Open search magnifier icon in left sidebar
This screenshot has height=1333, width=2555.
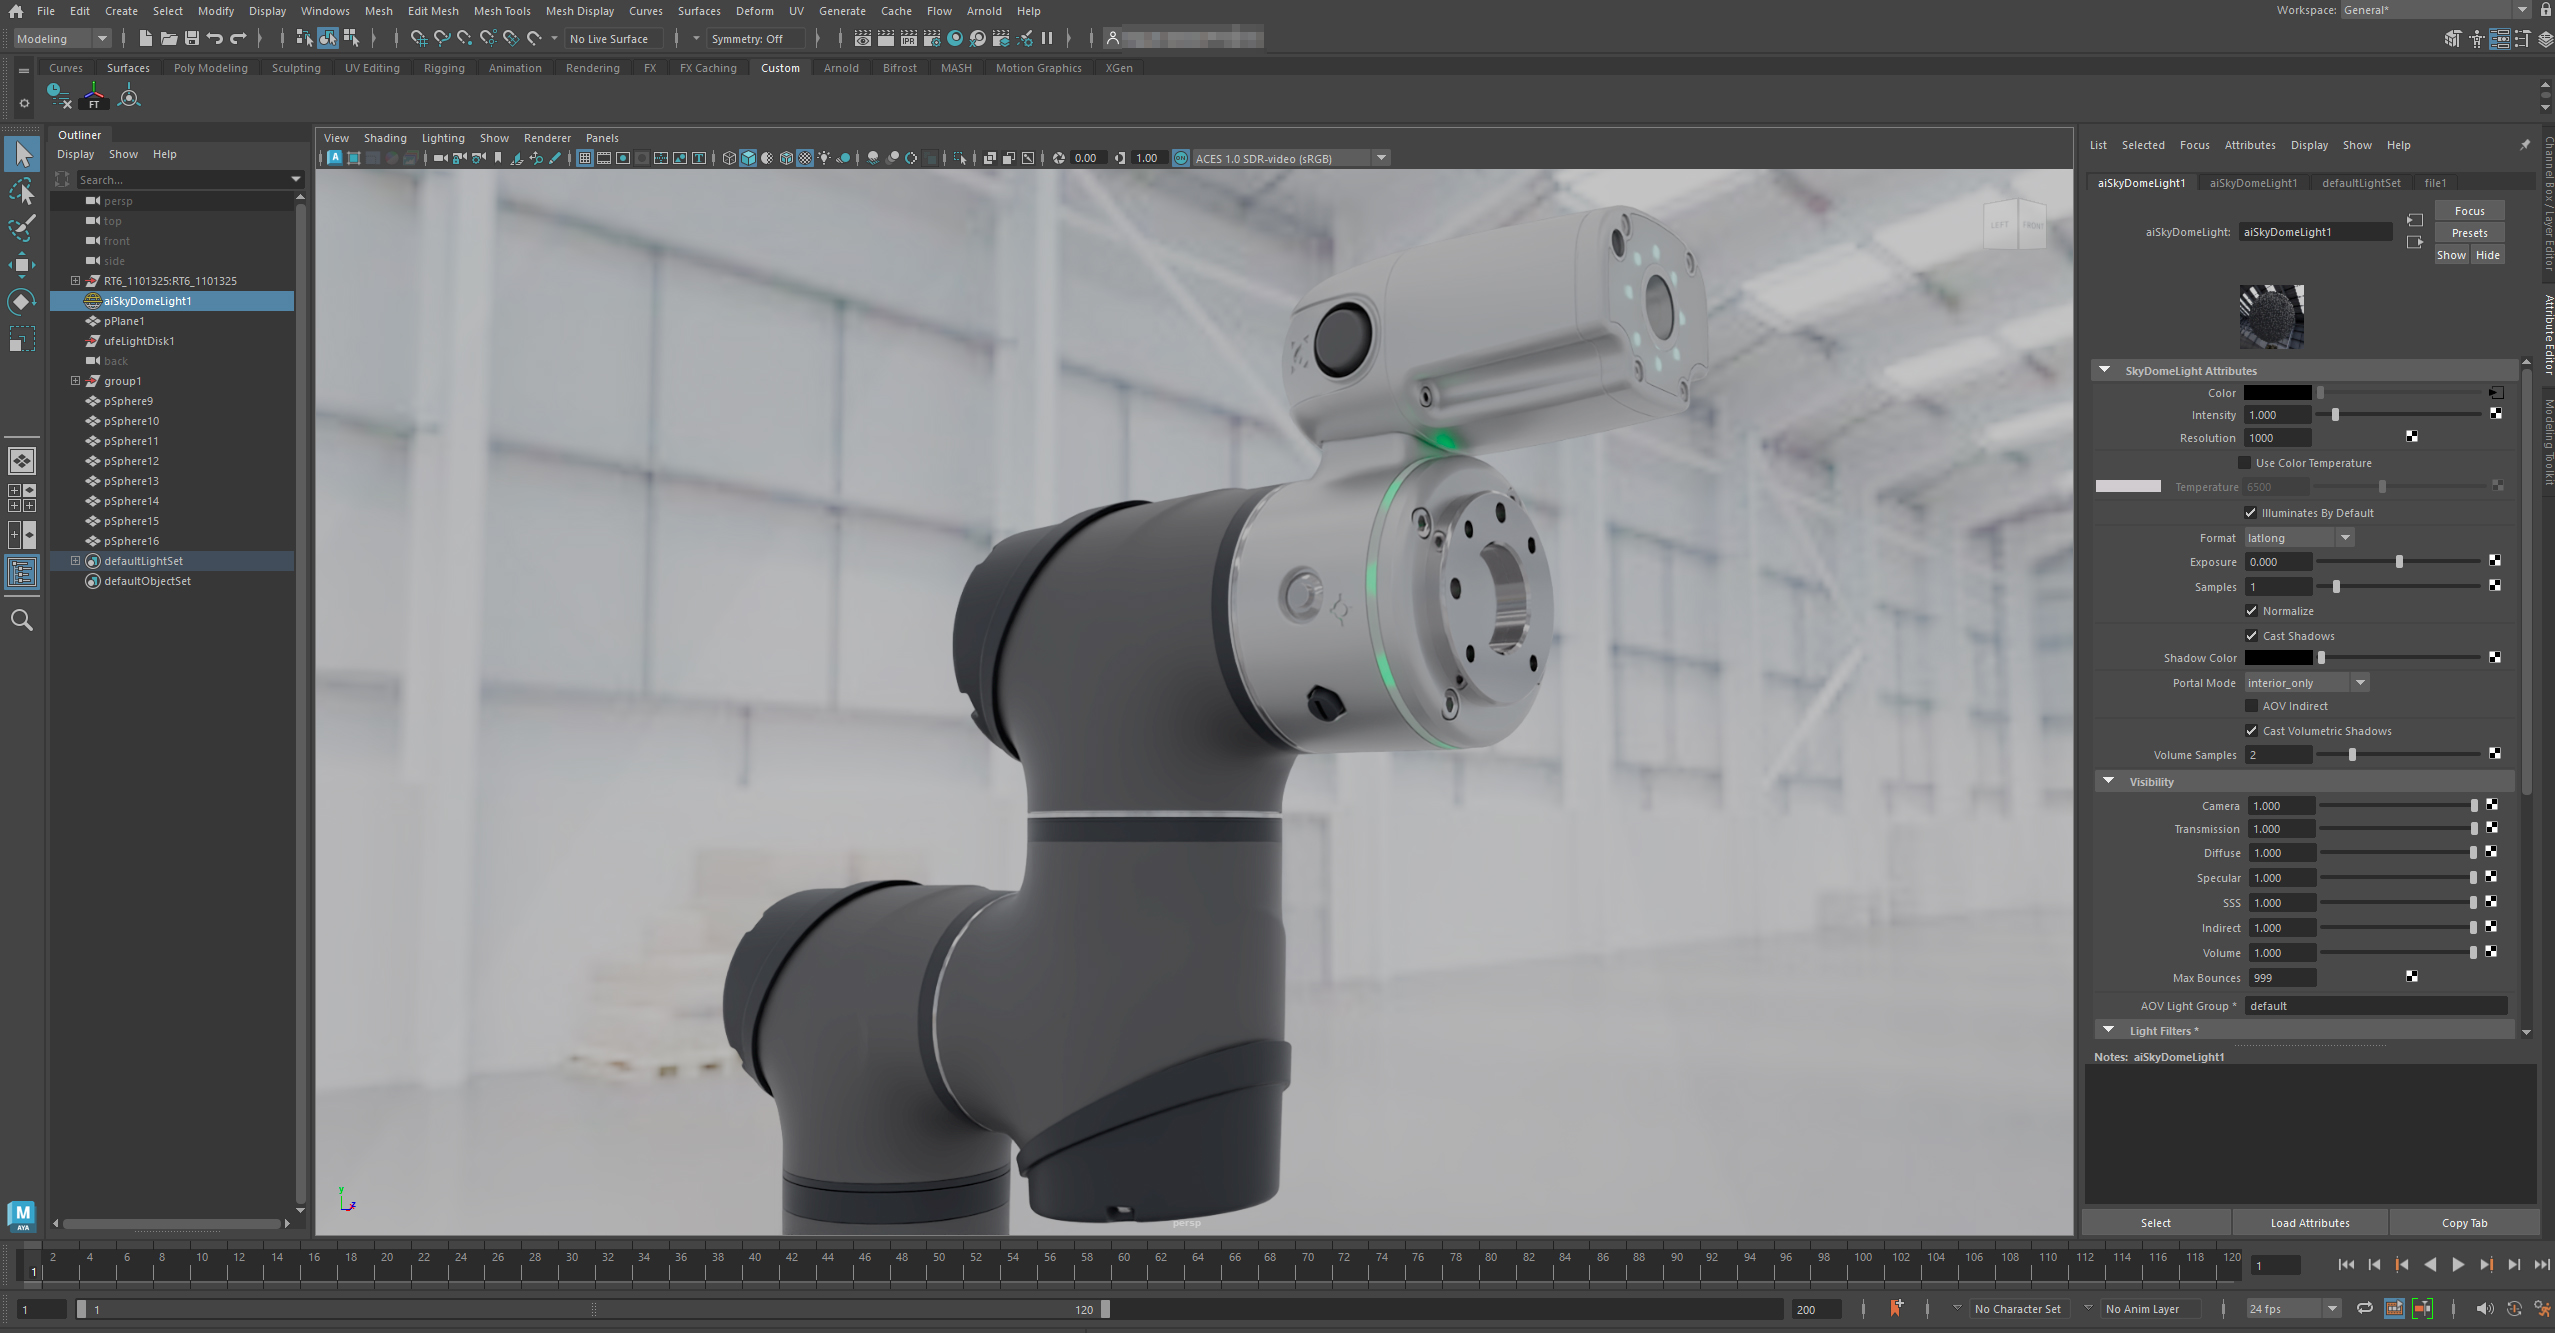tap(22, 621)
